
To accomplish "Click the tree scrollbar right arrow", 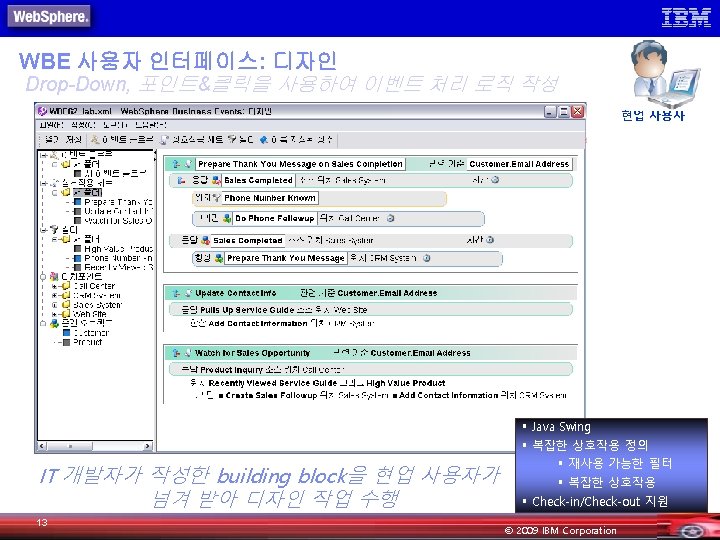I will pos(148,446).
